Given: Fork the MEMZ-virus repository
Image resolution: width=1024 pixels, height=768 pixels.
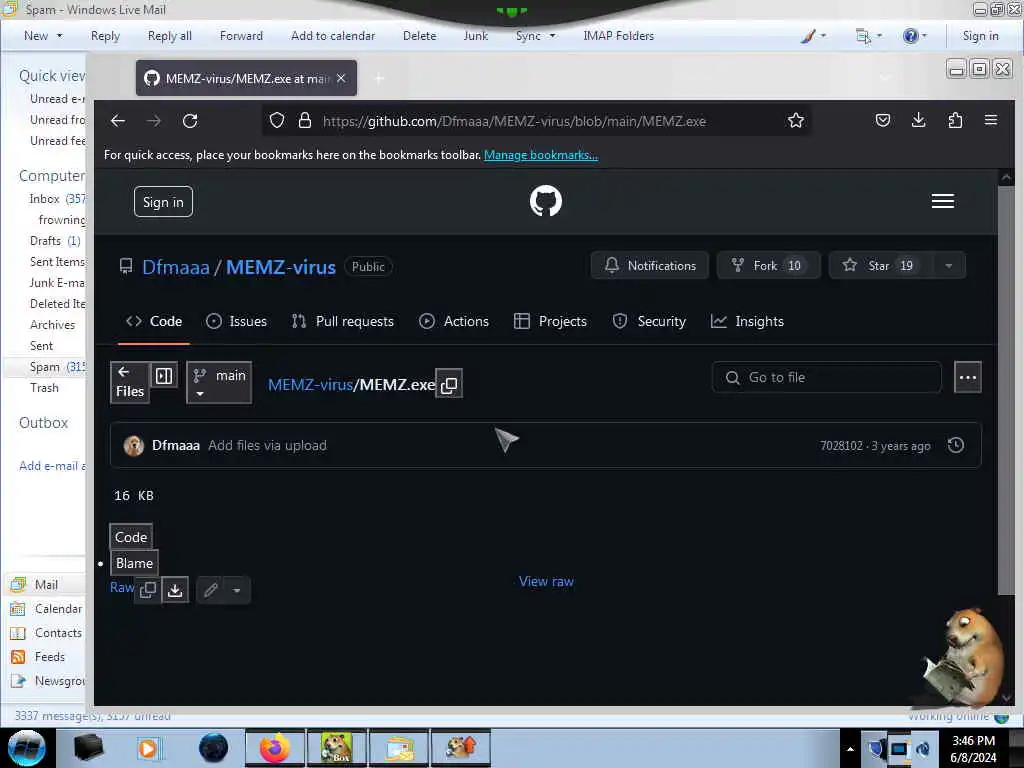Looking at the screenshot, I should tap(769, 266).
